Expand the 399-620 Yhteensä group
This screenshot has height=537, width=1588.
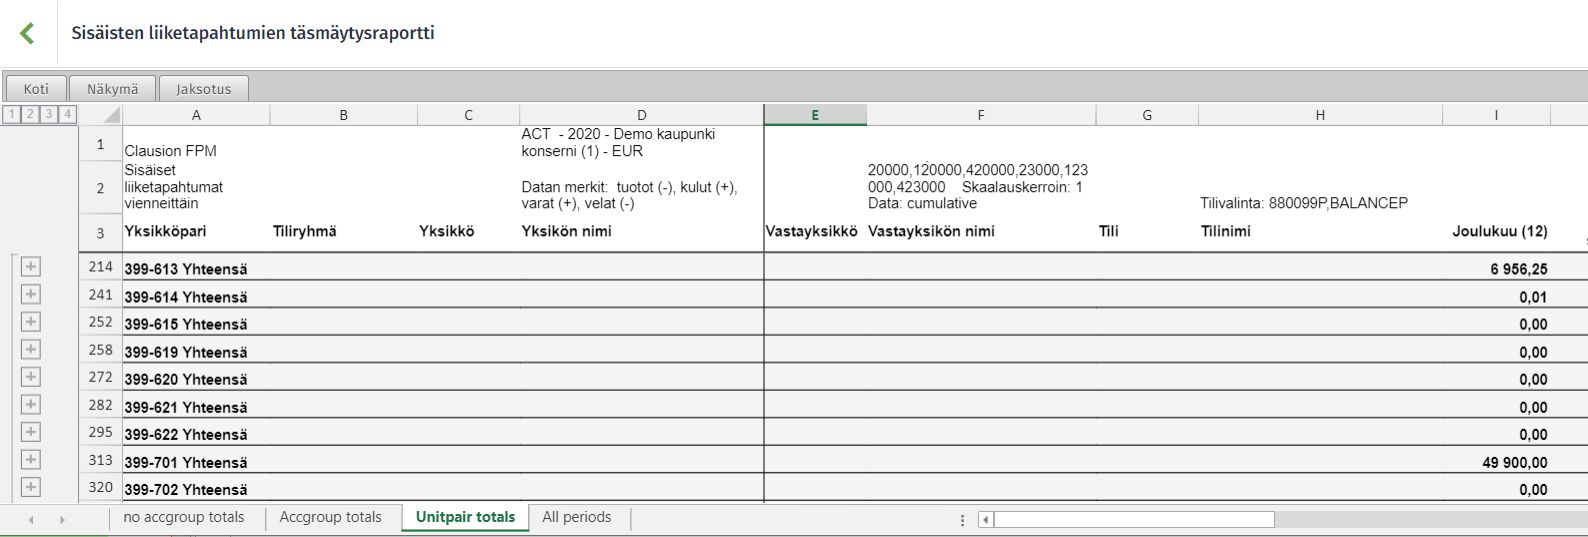coord(31,377)
